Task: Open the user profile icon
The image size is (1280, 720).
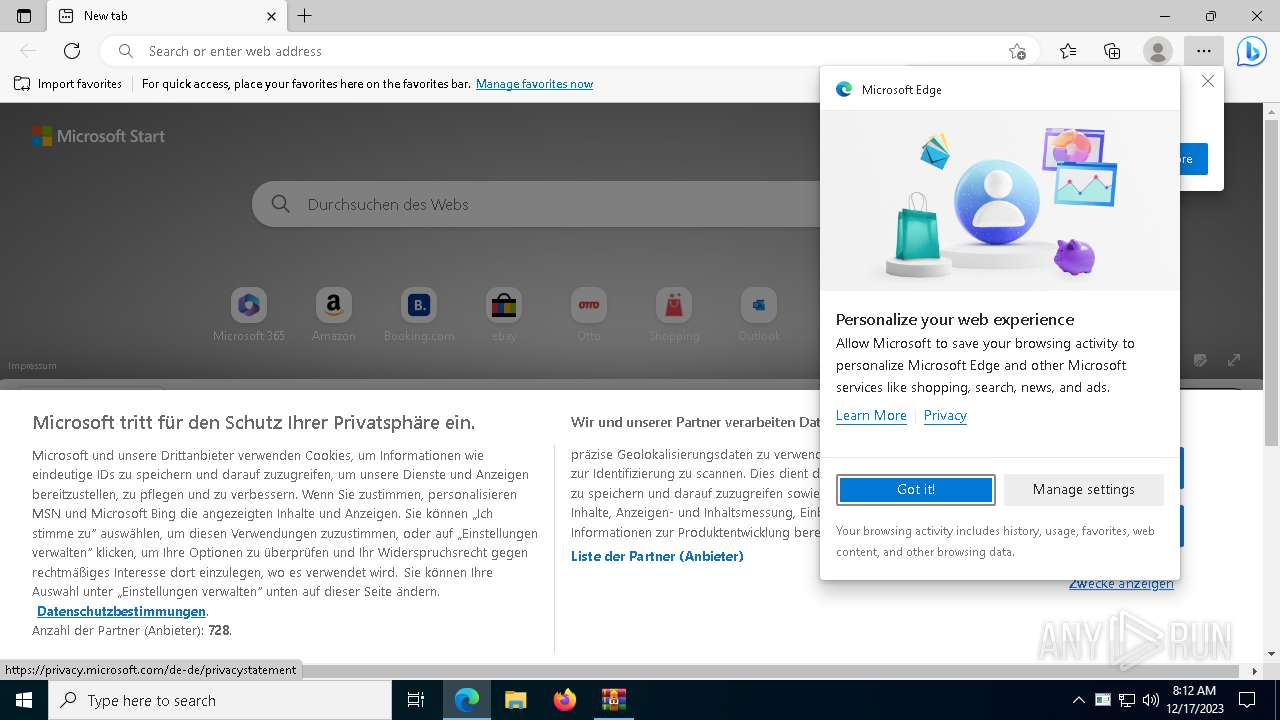Action: (x=1157, y=51)
